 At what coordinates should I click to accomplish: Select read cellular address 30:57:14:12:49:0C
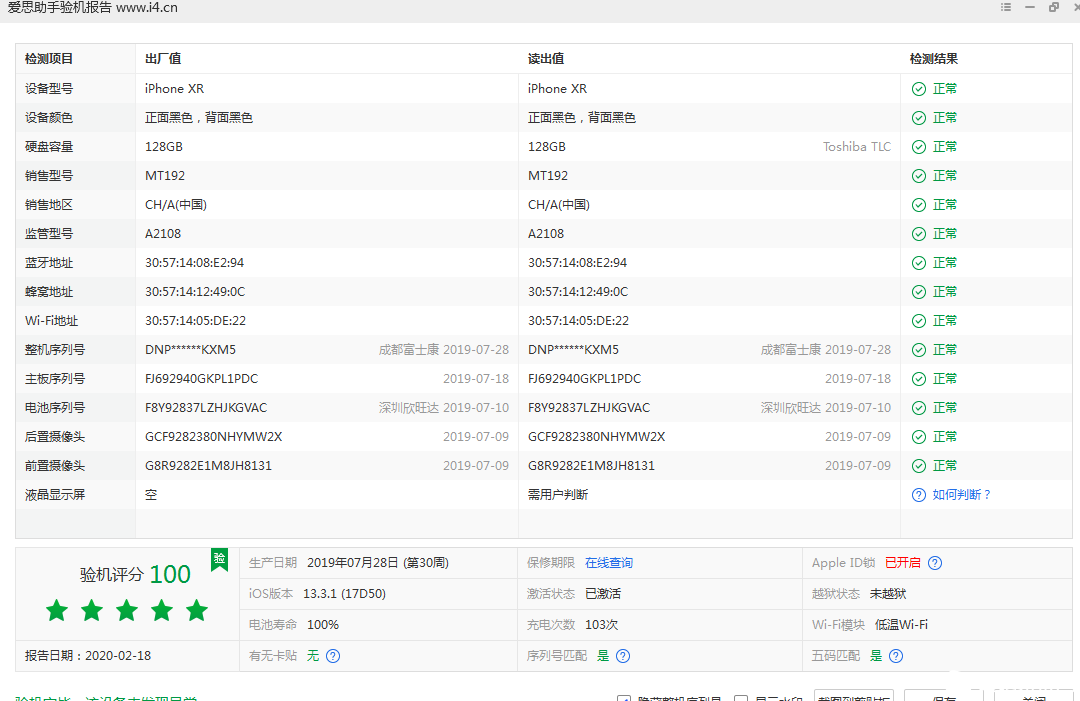[x=578, y=292]
